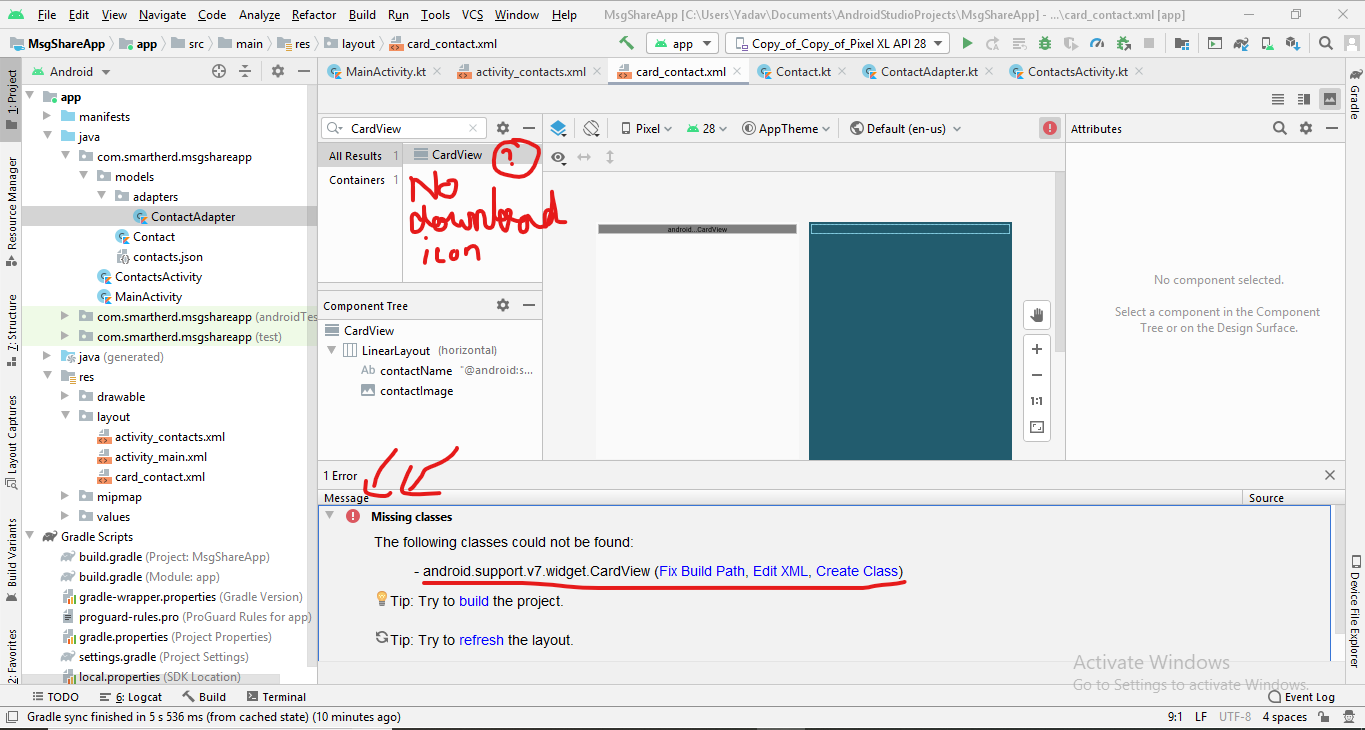Image resolution: width=1365 pixels, height=730 pixels.
Task: Open device Copy_of_Copy_of_Pixel XL API 28 dropdown
Action: coord(837,43)
